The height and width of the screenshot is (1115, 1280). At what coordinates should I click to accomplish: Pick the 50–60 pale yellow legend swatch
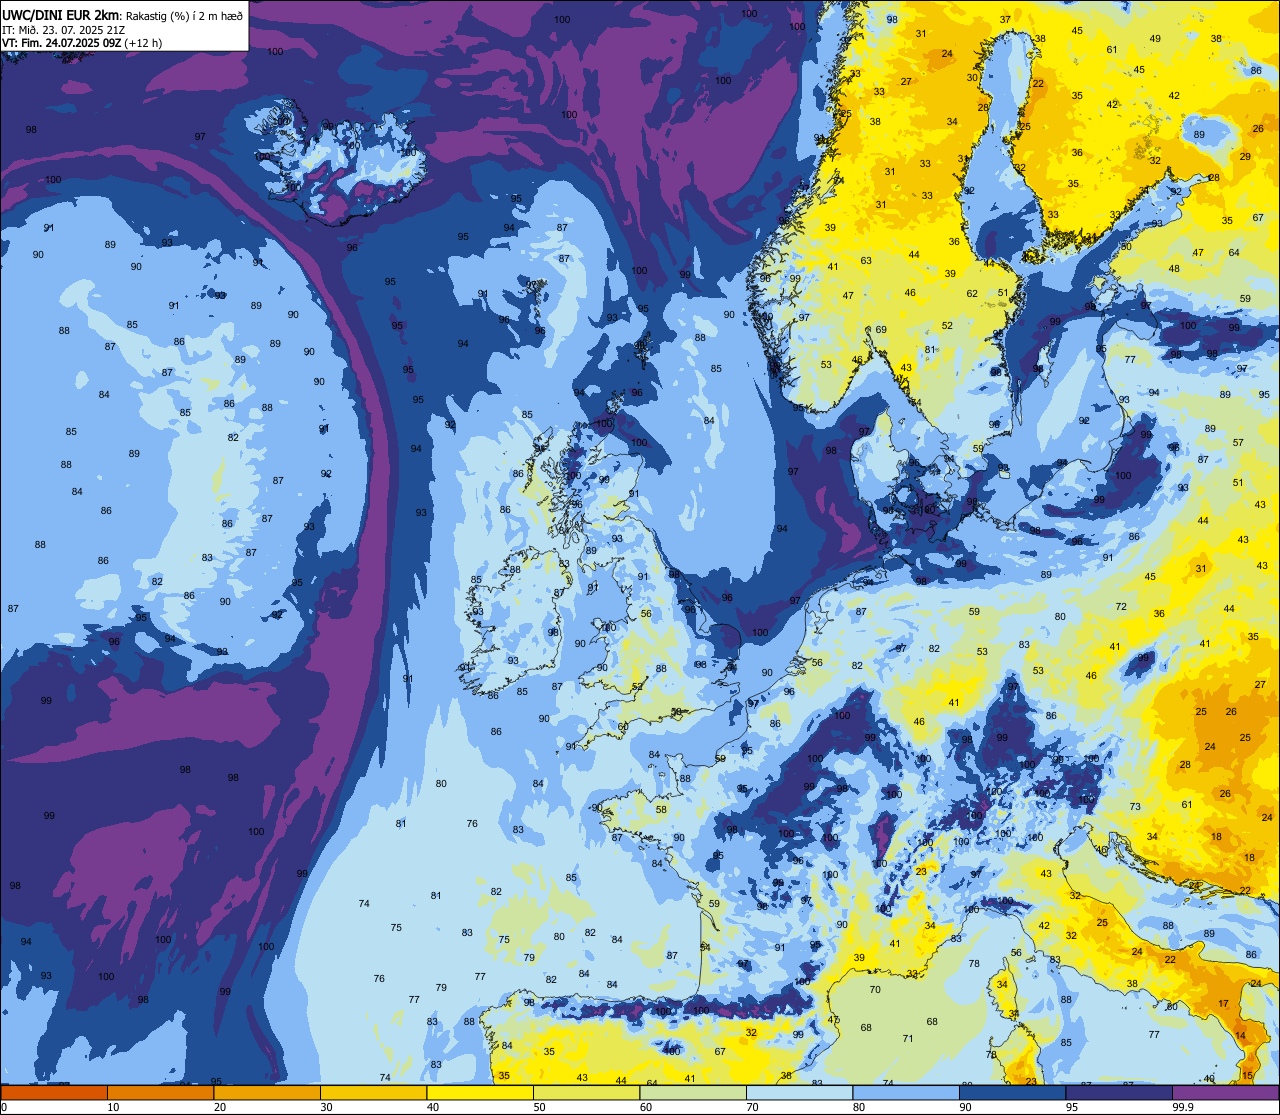click(586, 1092)
